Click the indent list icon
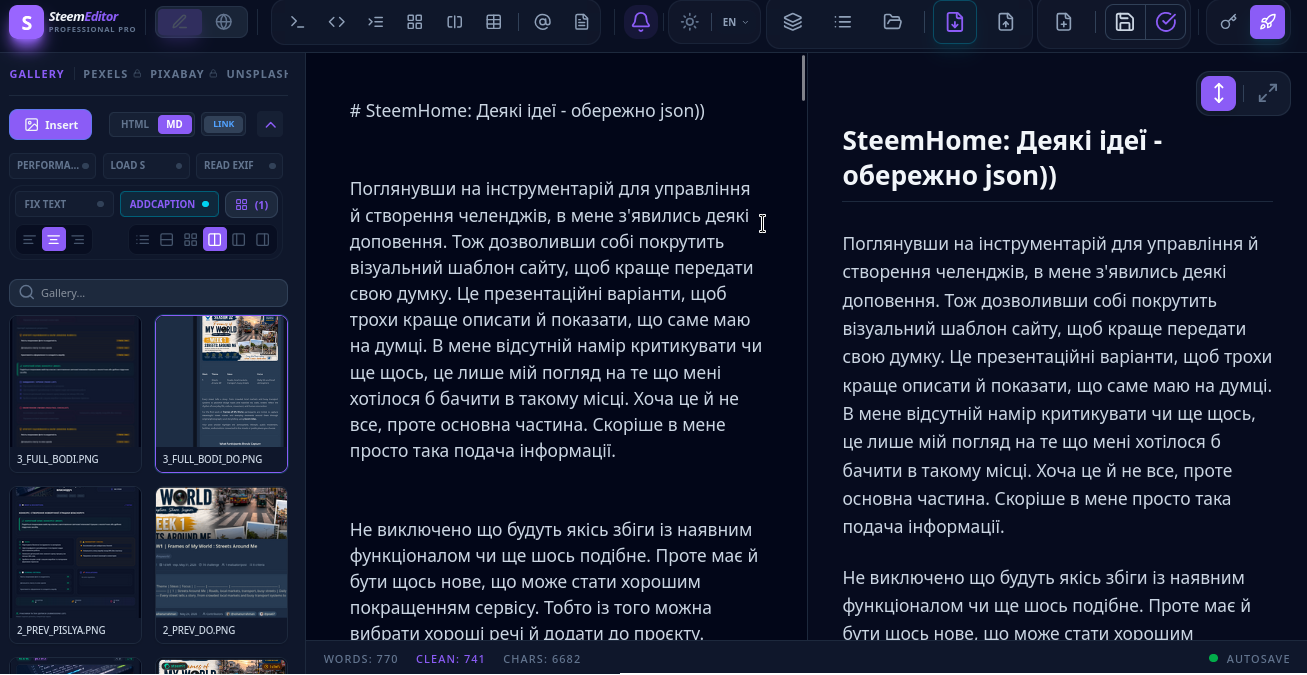The image size is (1307, 675). tap(376, 22)
